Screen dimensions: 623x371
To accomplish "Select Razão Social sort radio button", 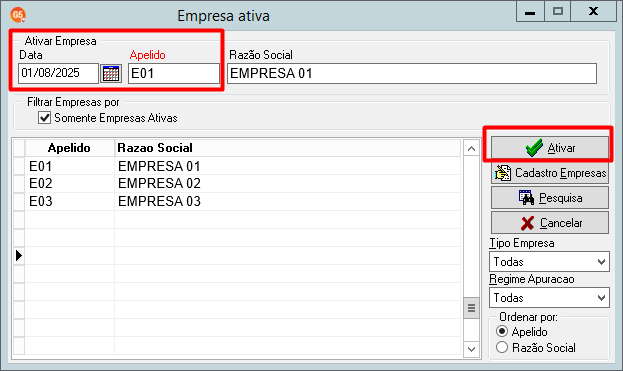I will 502,348.
